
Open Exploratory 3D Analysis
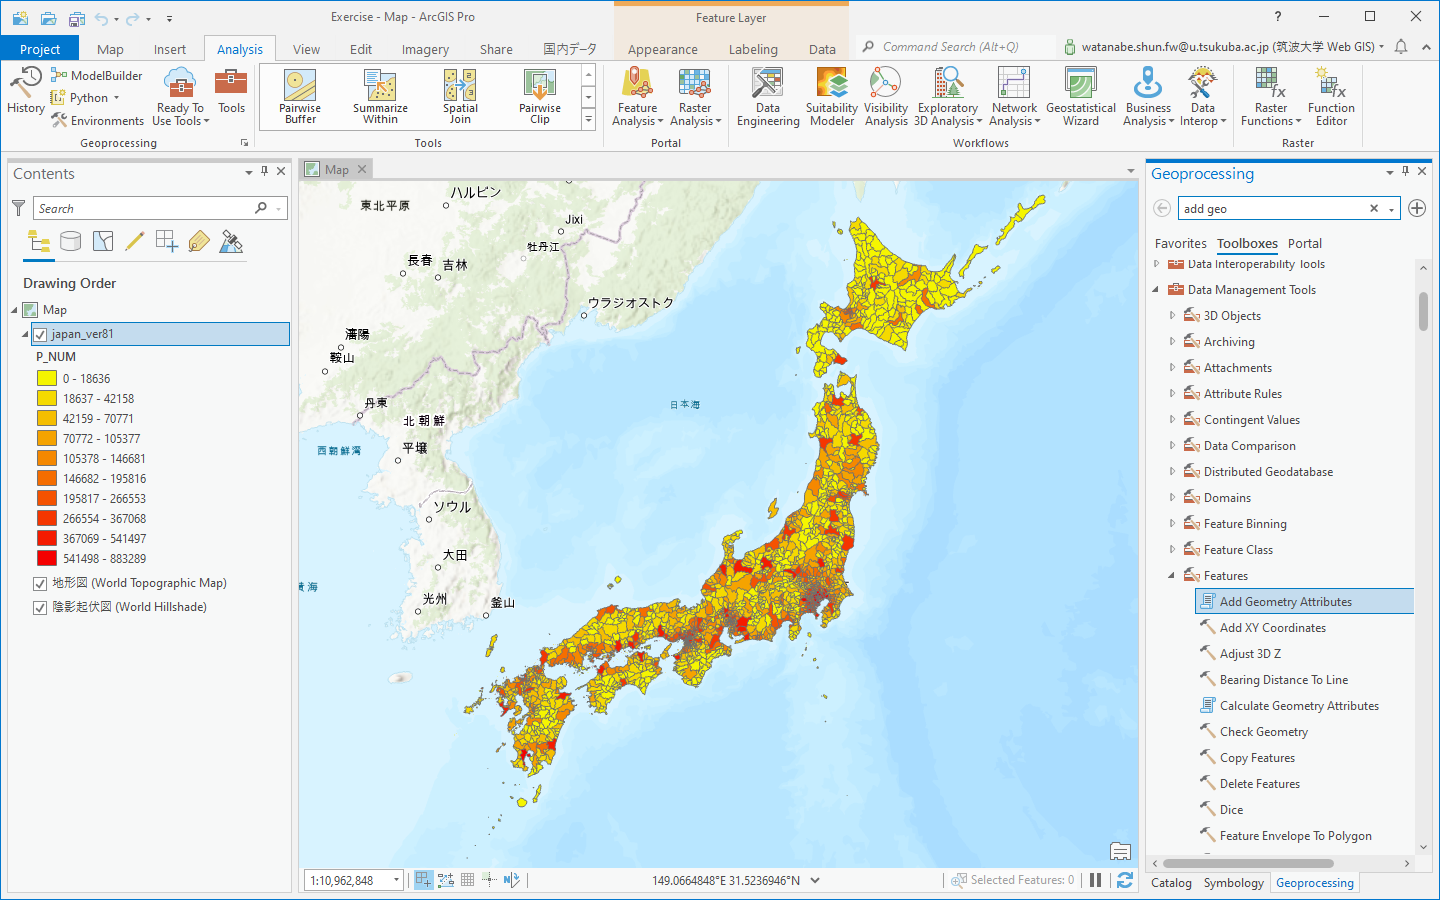[948, 97]
